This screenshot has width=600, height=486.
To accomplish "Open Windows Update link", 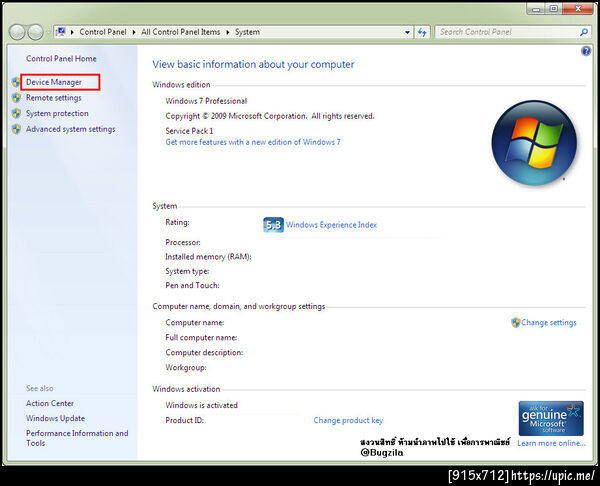I will coord(55,418).
